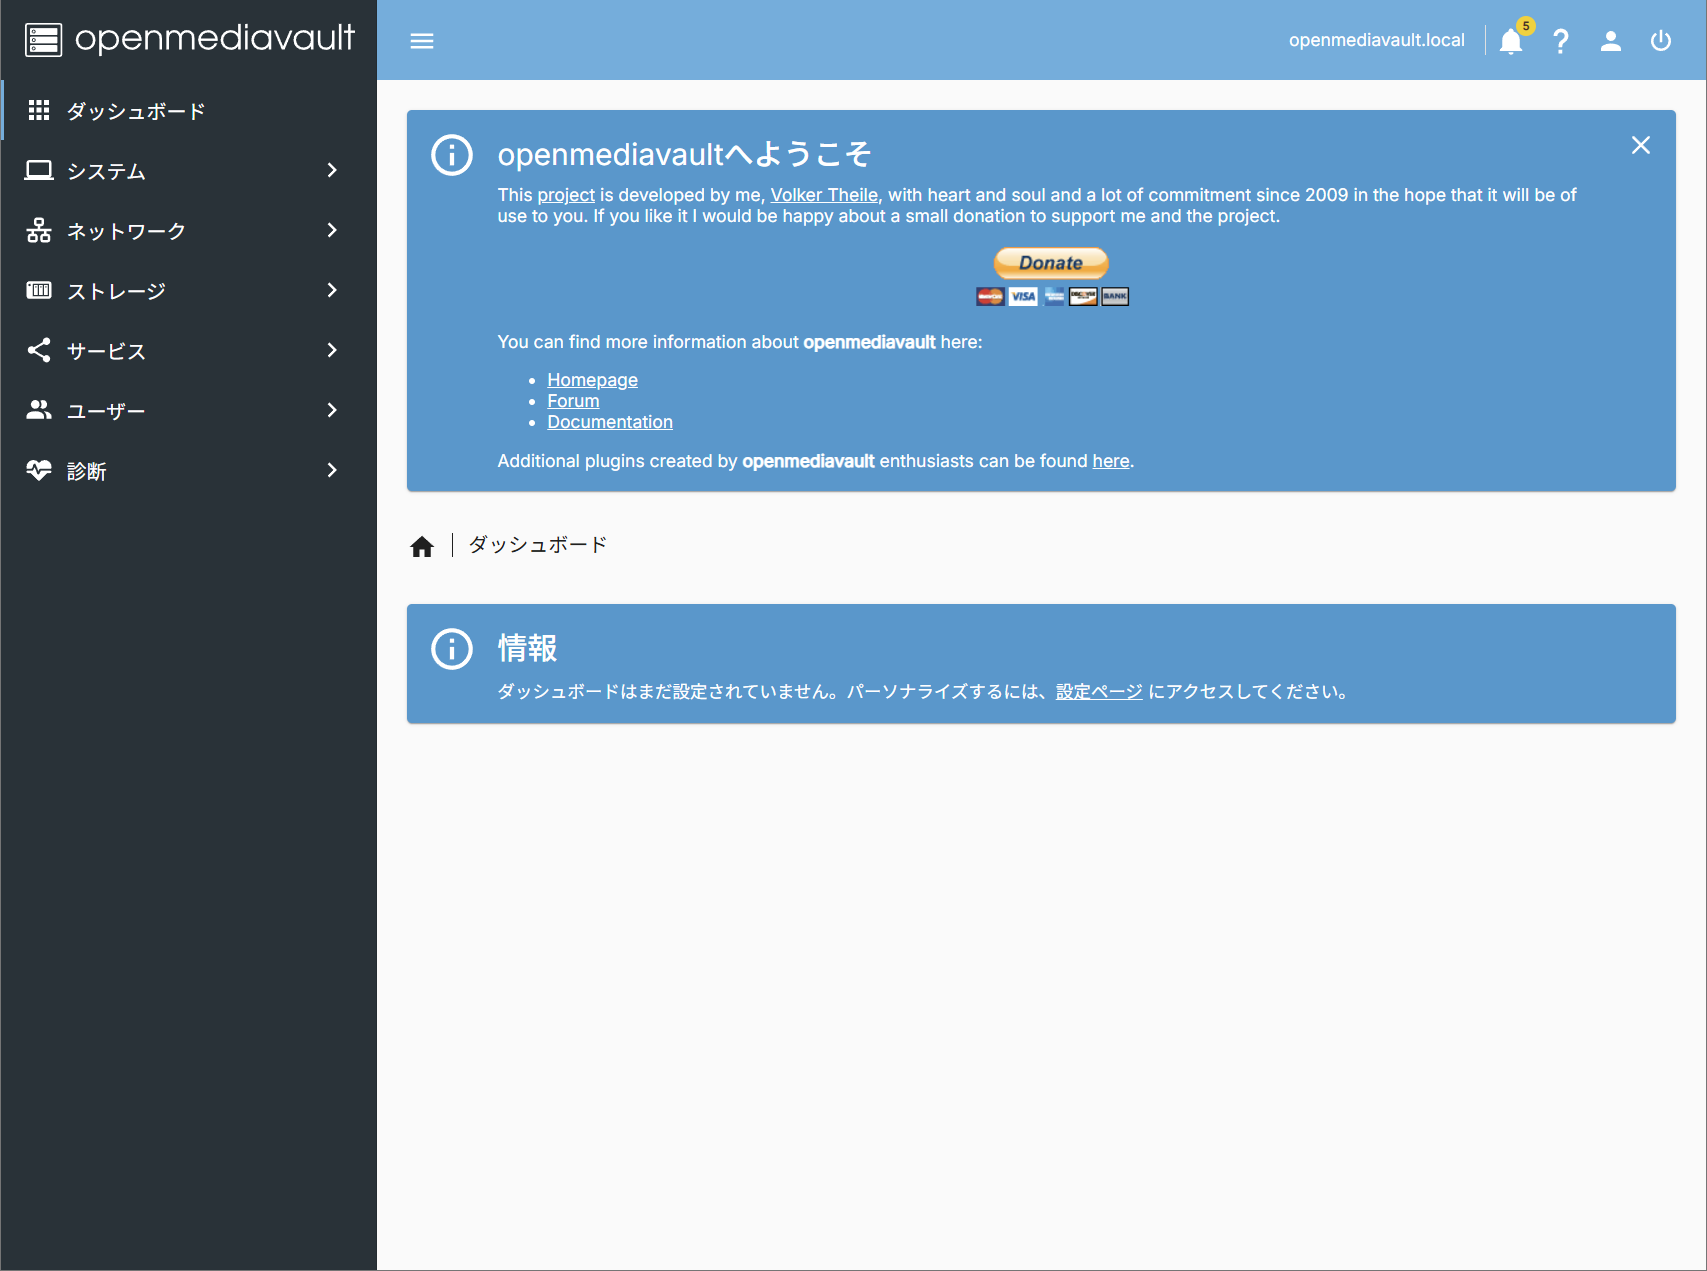Image resolution: width=1707 pixels, height=1271 pixels.
Task: Click the dashboard grid icon
Action: 39,110
